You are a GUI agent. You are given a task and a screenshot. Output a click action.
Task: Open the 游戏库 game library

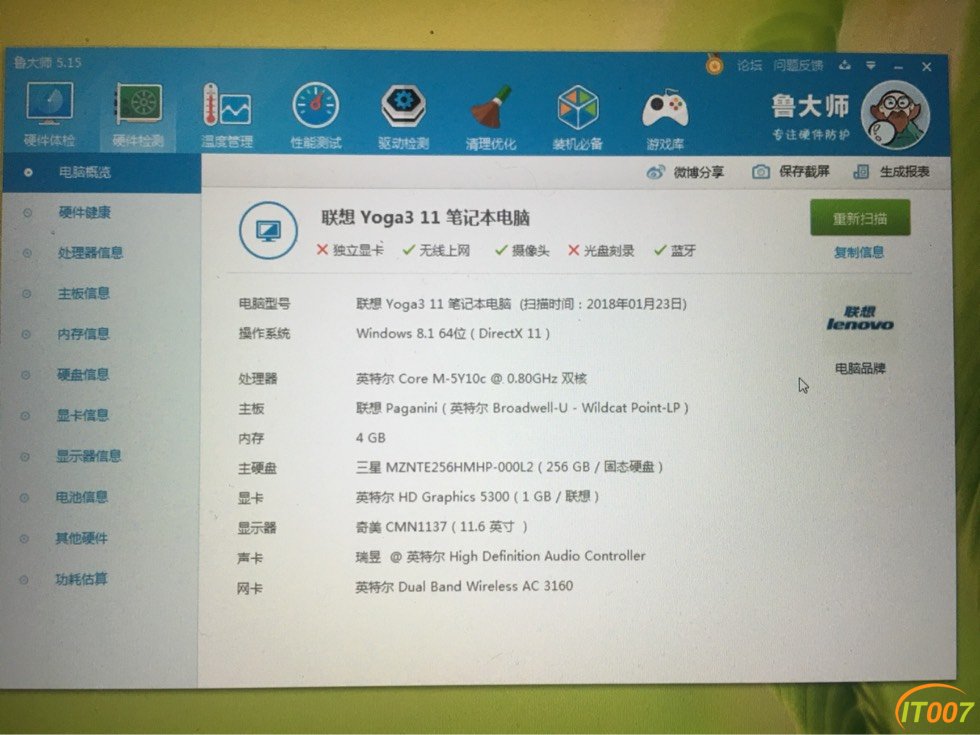click(665, 119)
